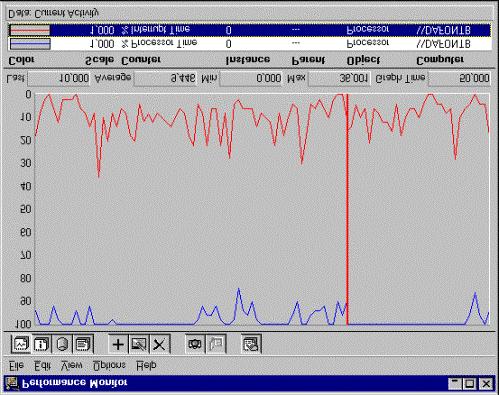The height and width of the screenshot is (395, 499).
Task: Show the report view toolbar icon
Action: 83,344
